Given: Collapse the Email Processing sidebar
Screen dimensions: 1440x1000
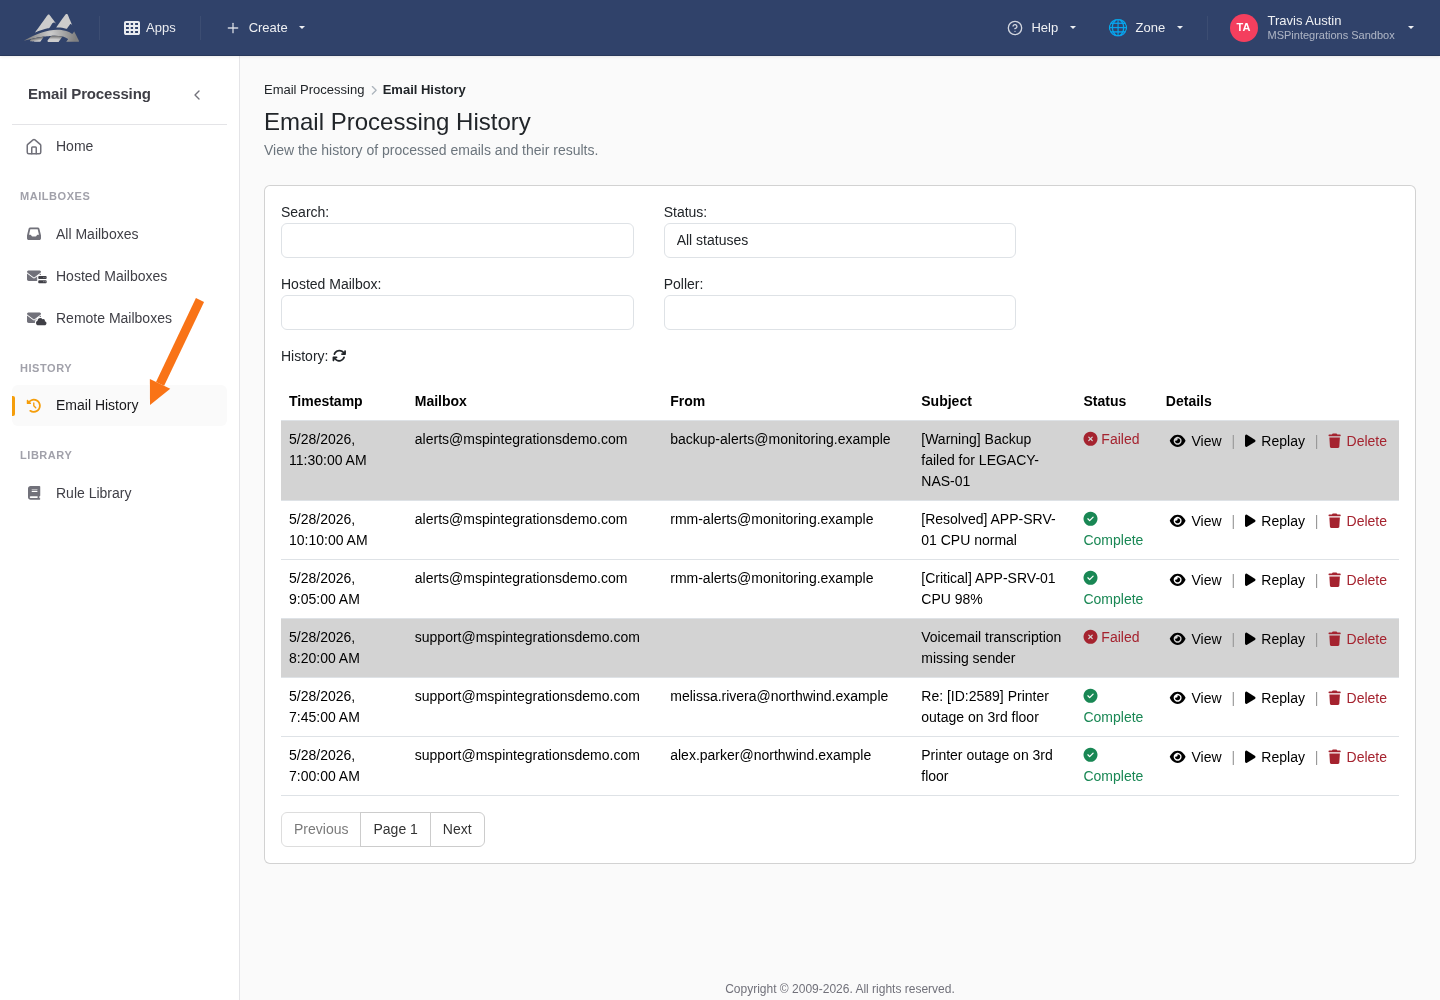Looking at the screenshot, I should (197, 95).
